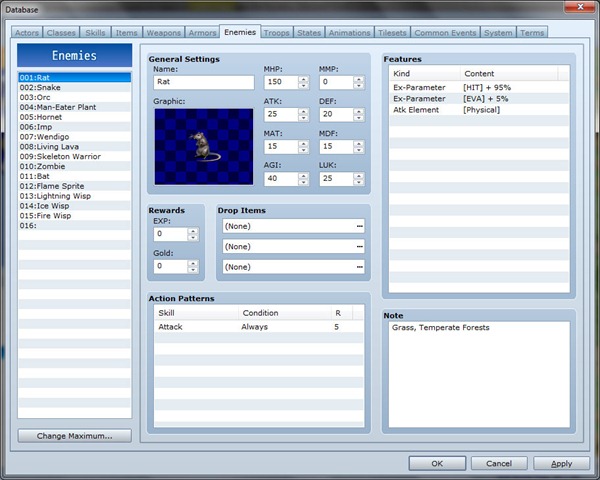The image size is (600, 480).
Task: Switch to the Troops tab
Action: (x=277, y=33)
